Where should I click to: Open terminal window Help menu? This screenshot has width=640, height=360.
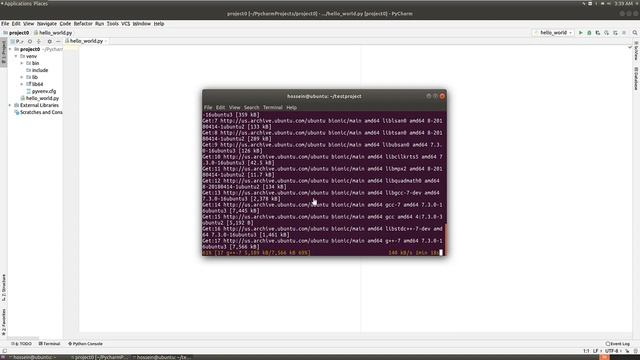[x=291, y=107]
